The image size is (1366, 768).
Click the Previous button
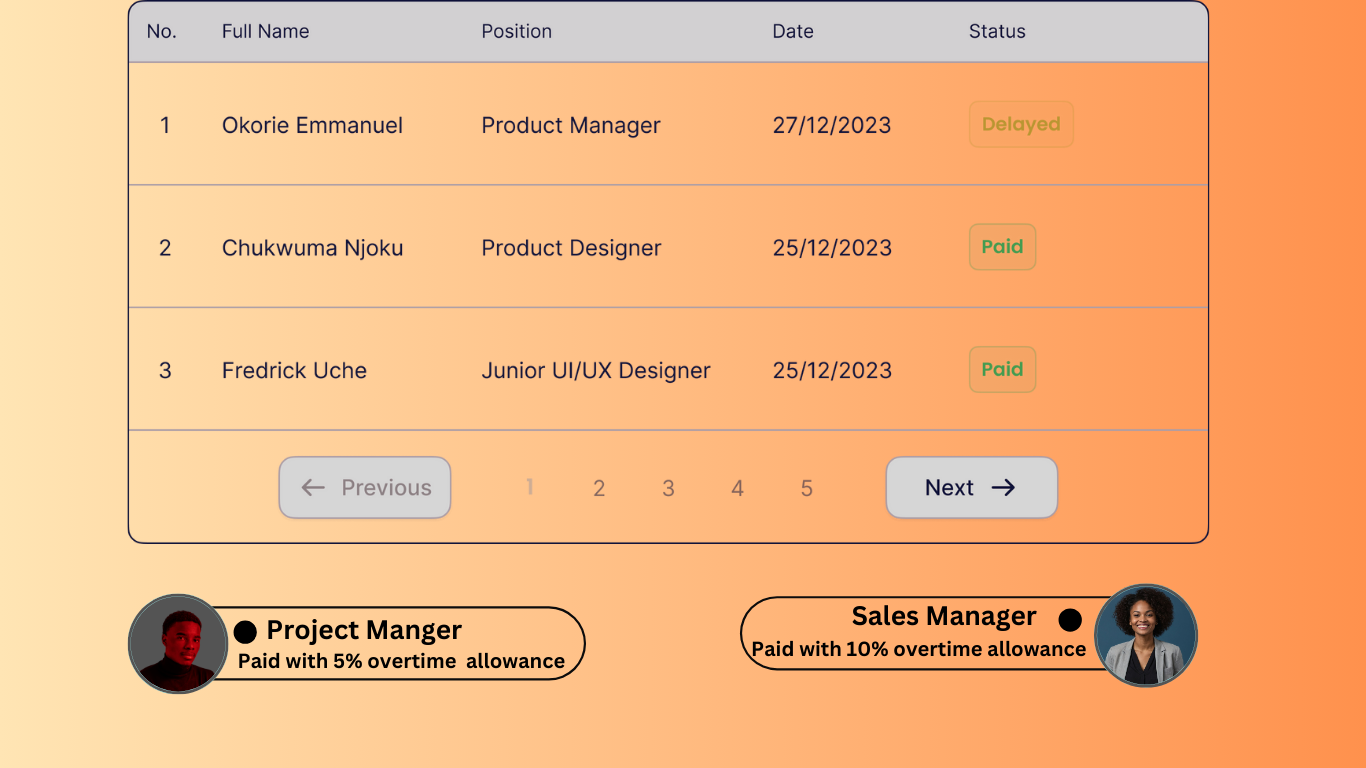[x=365, y=488]
